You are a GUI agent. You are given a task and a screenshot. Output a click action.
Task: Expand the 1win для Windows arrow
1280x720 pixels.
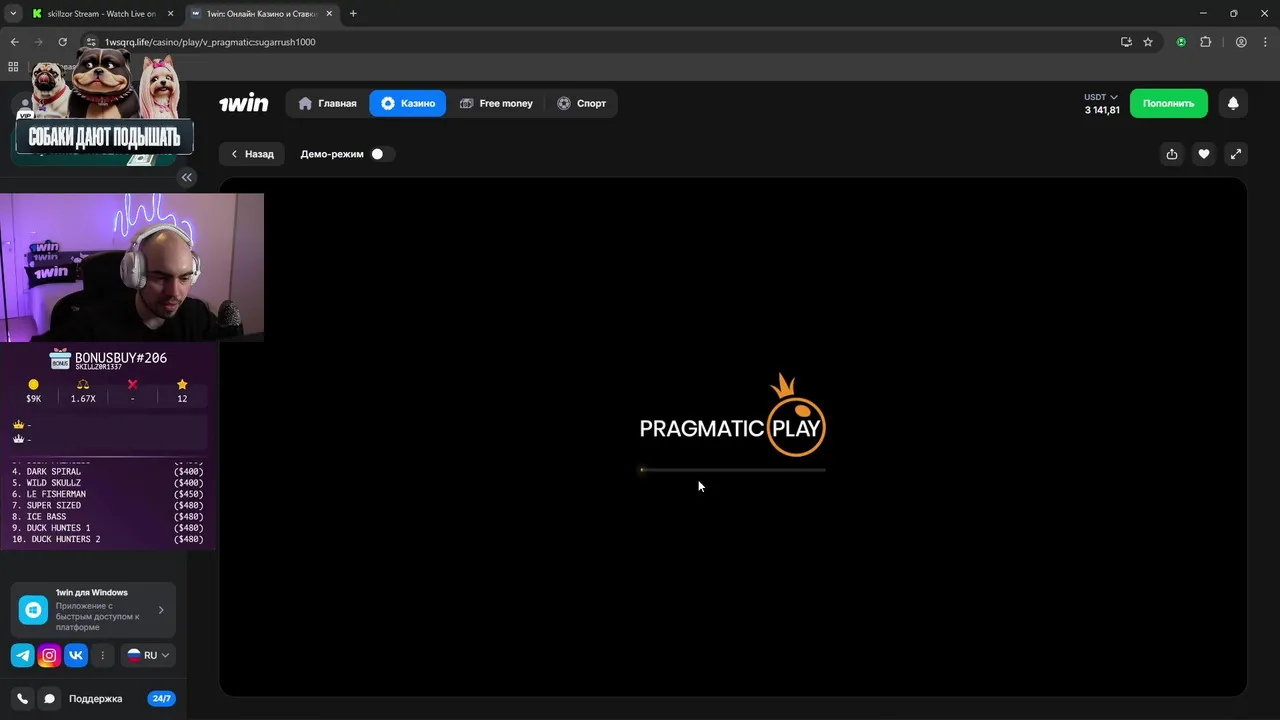click(x=161, y=610)
